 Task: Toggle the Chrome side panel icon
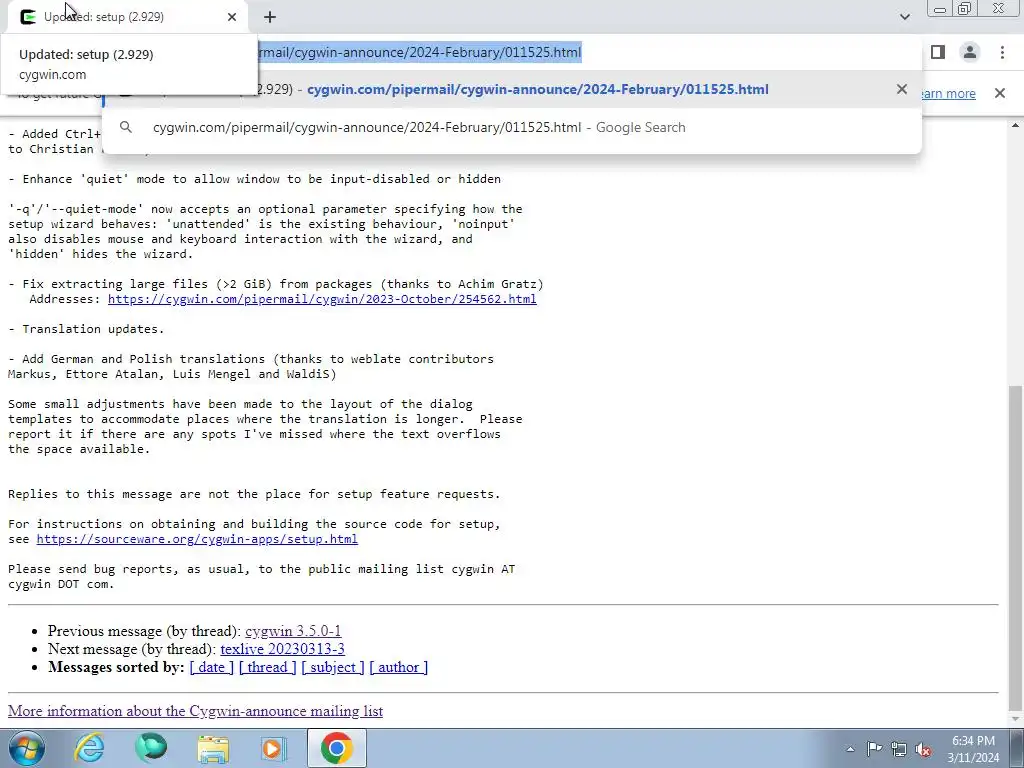938,52
